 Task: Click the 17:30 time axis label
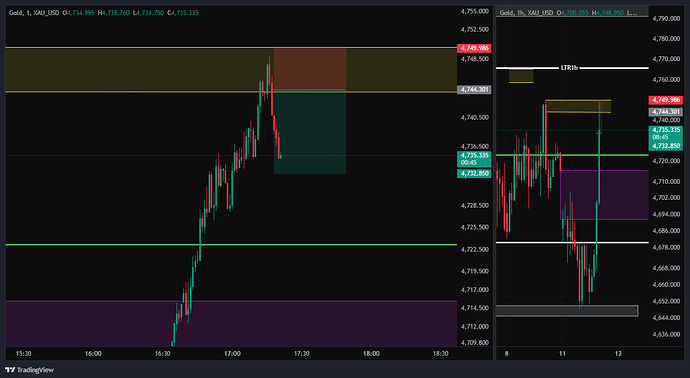tap(301, 353)
